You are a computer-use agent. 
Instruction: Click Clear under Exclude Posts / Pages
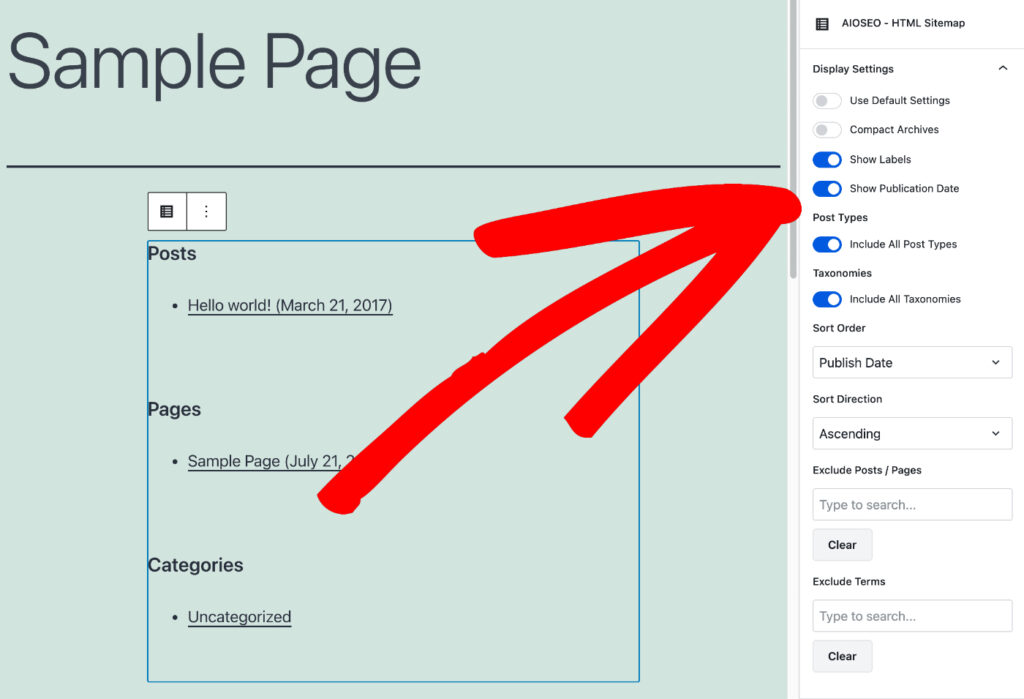click(841, 544)
